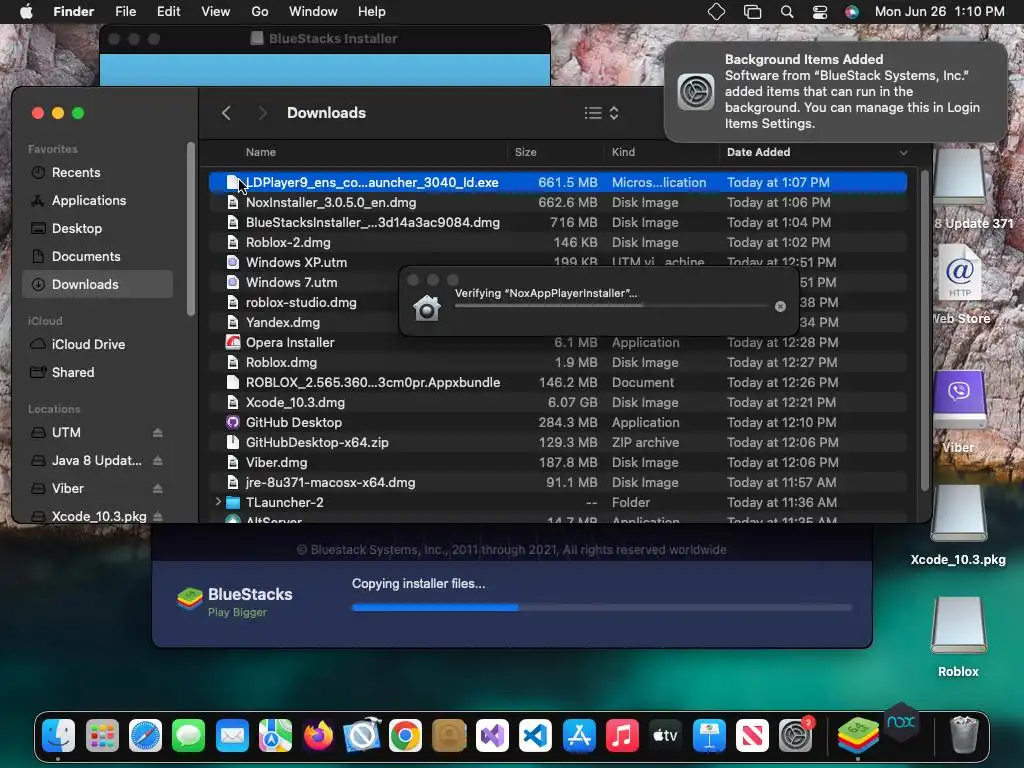Open Contacts app in Dock
Screen dimensions: 1024x768
[449, 736]
